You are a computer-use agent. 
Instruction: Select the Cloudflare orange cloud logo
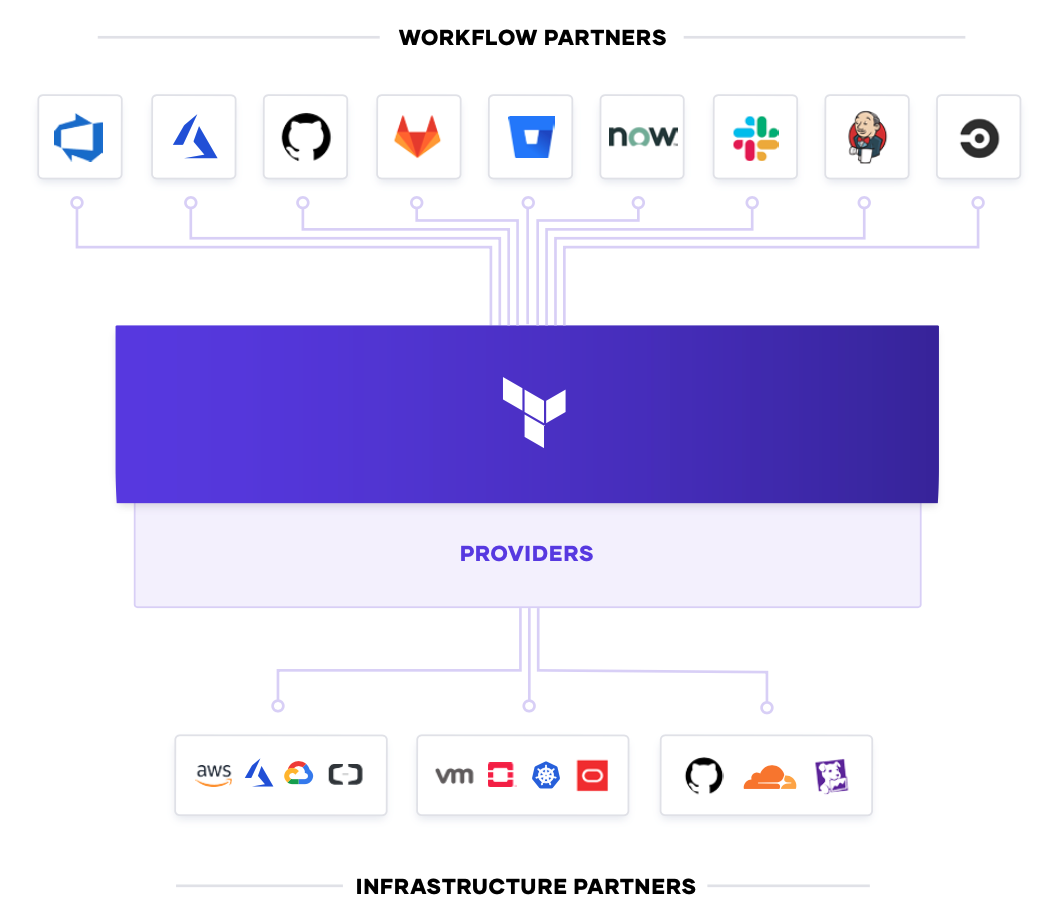click(x=770, y=777)
